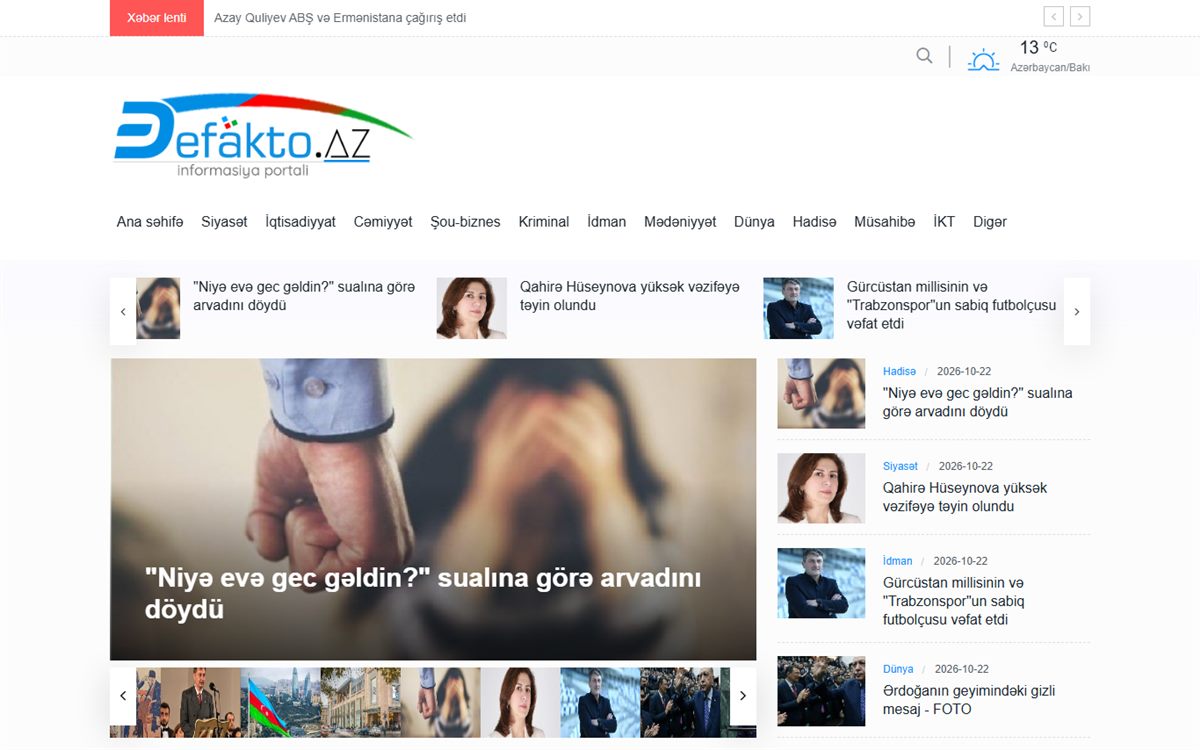
Task: Slide top story carousel right
Action: pyautogui.click(x=1077, y=312)
